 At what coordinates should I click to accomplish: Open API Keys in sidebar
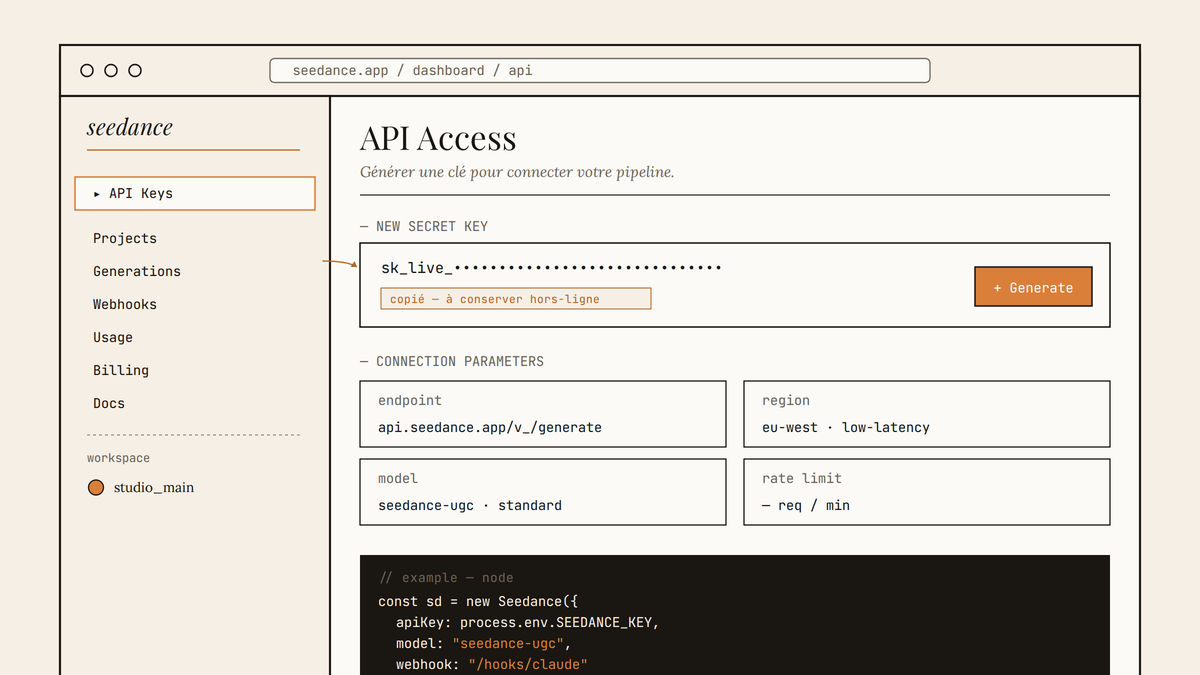[195, 193]
